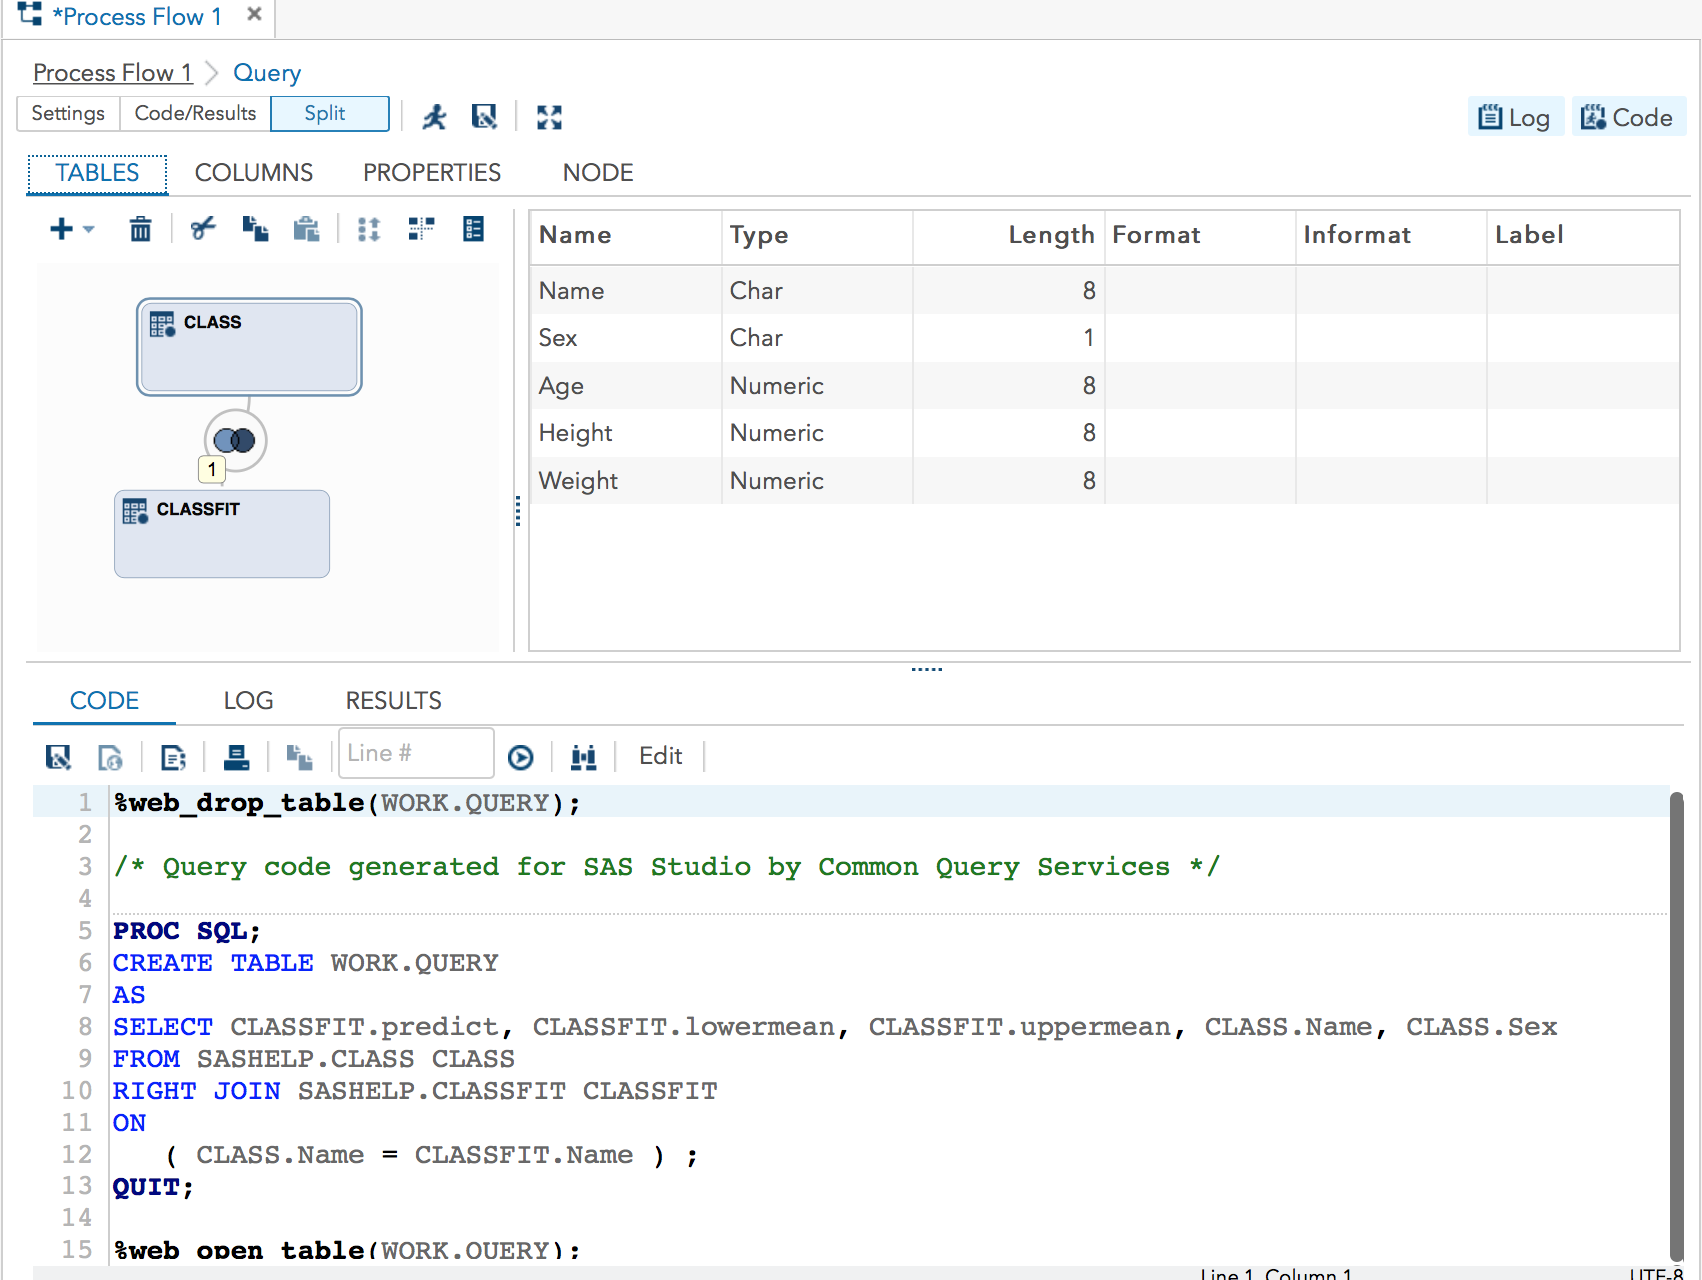Click the binoculars find icon
Image resolution: width=1702 pixels, height=1280 pixels.
pyautogui.click(x=583, y=757)
